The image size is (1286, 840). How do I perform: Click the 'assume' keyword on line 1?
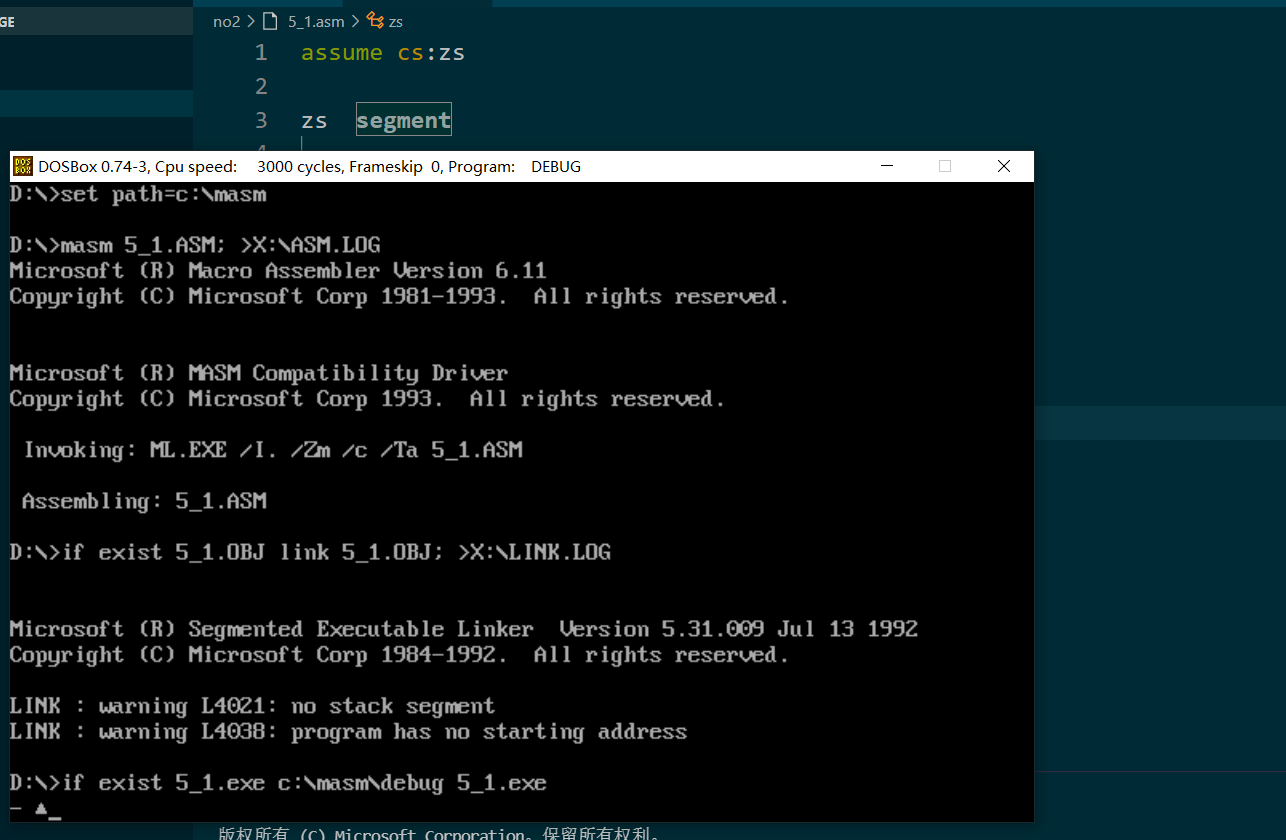(x=342, y=52)
